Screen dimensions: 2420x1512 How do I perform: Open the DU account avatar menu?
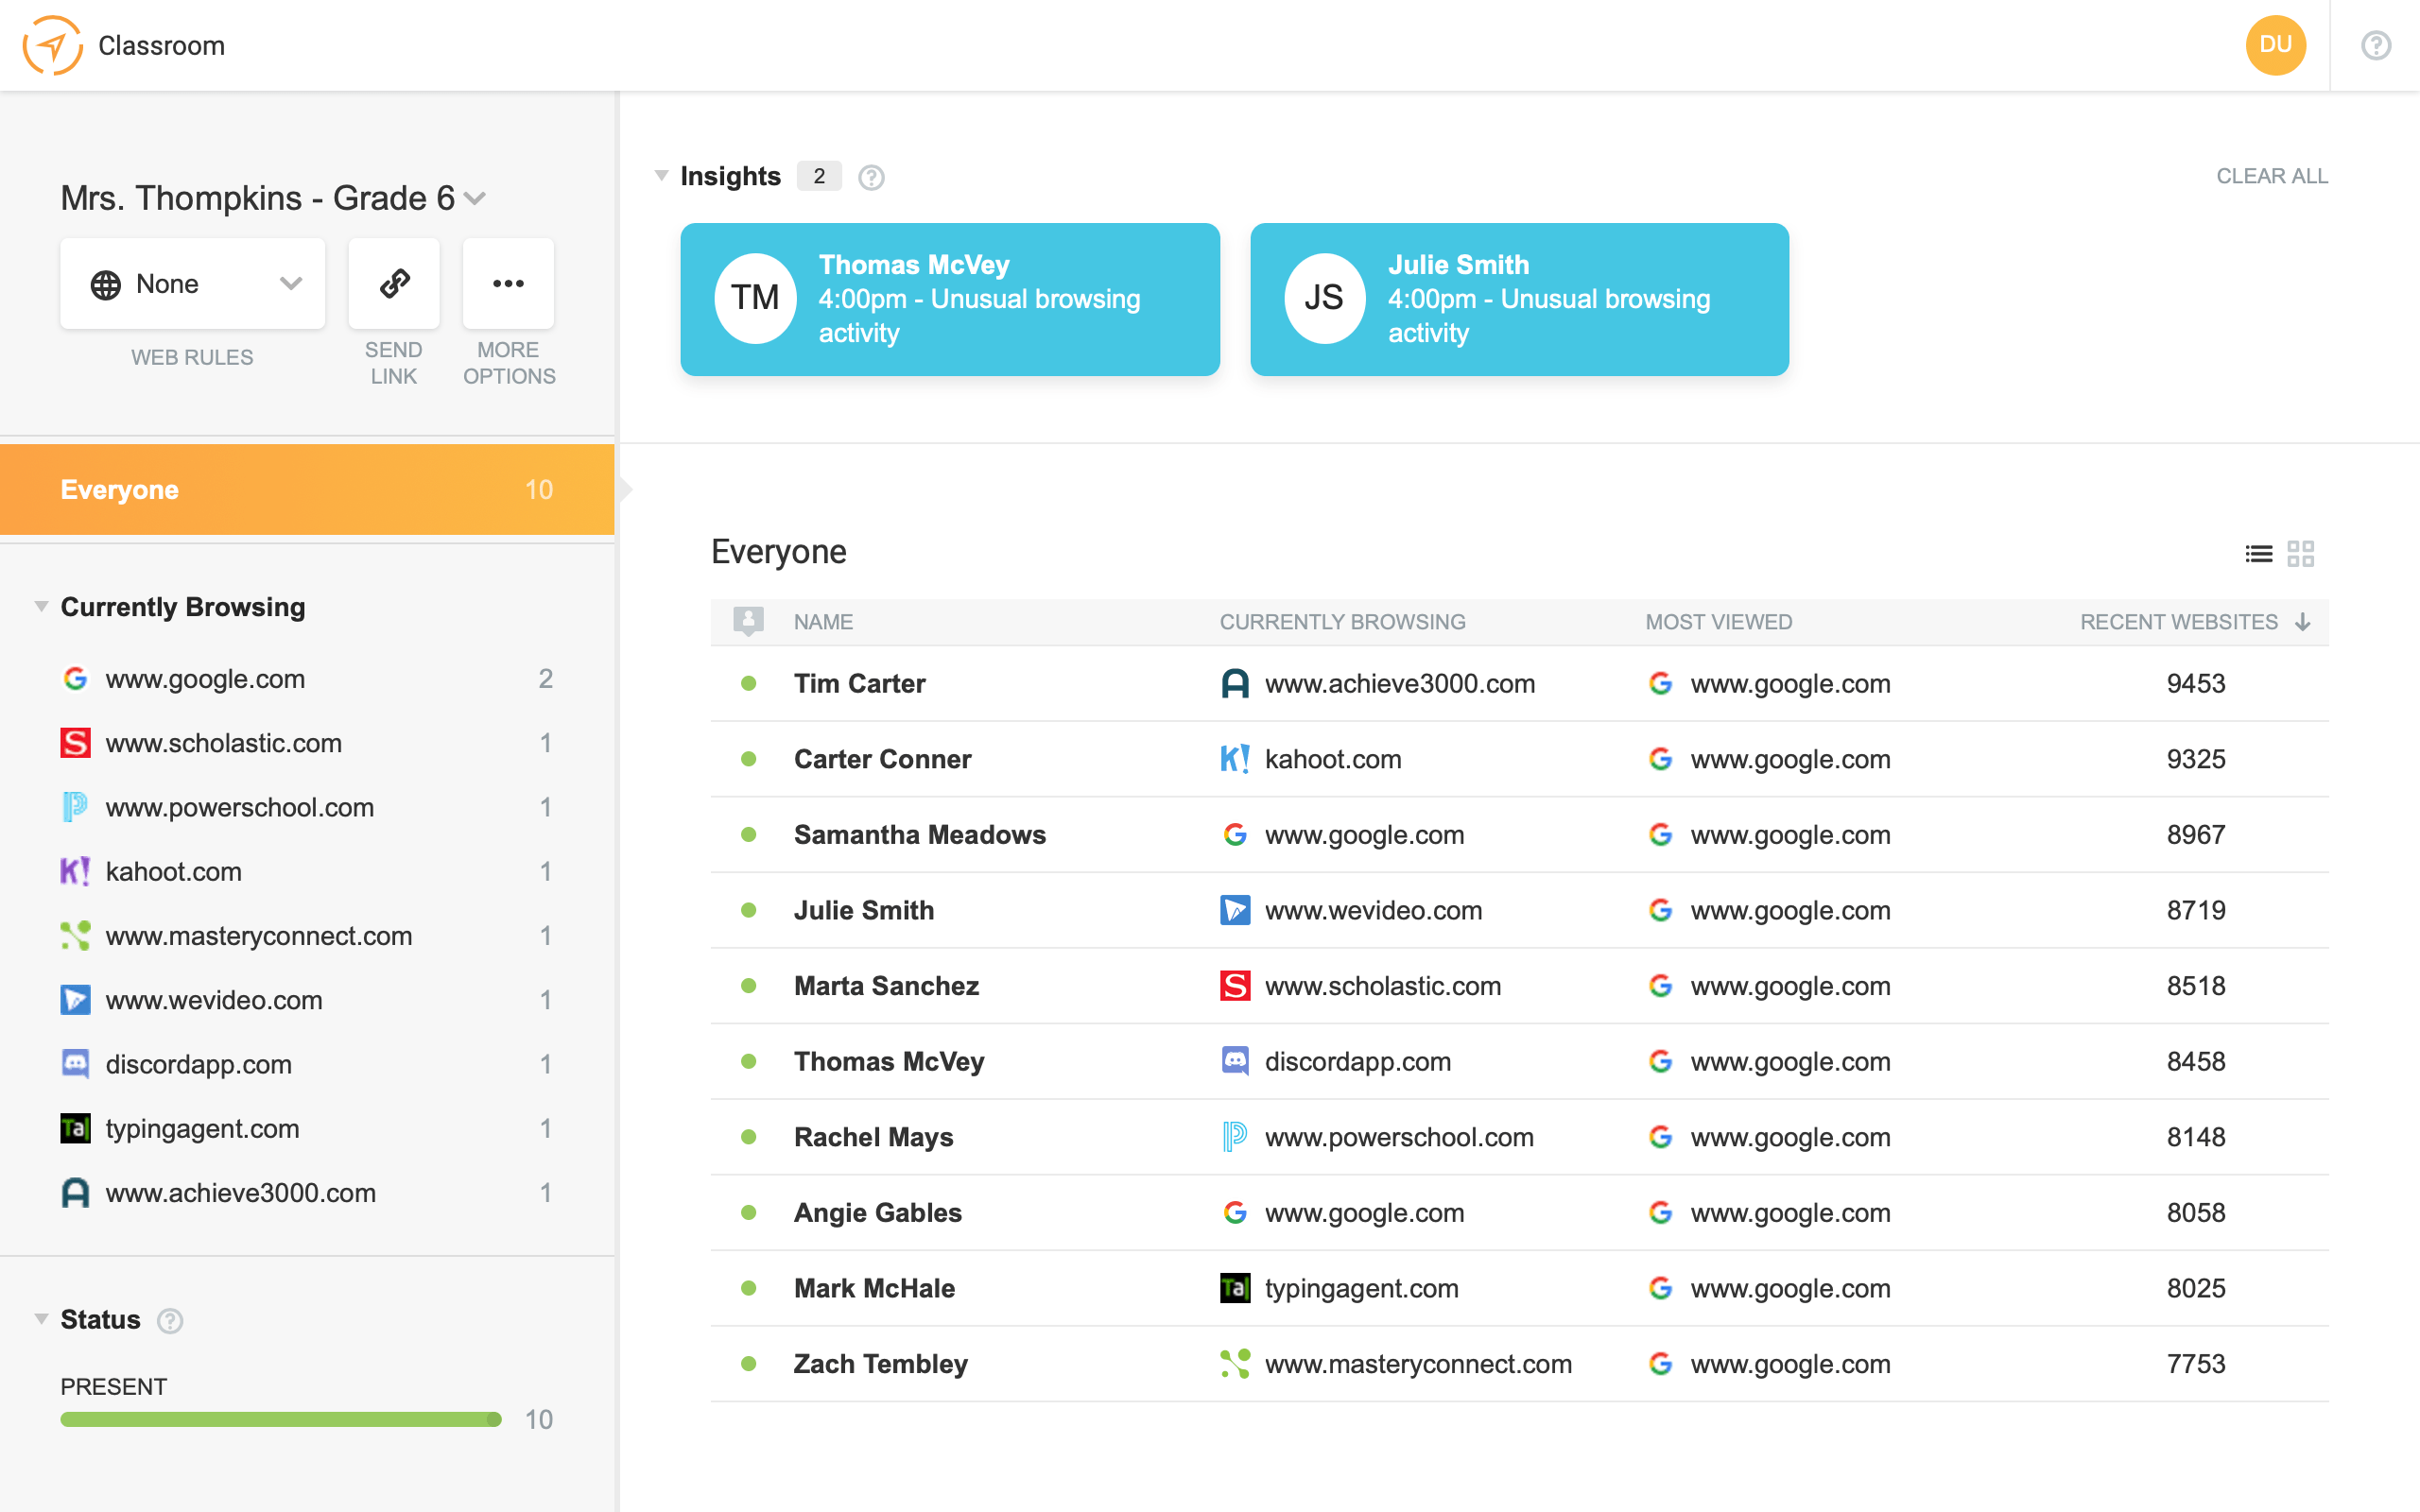pos(2276,44)
